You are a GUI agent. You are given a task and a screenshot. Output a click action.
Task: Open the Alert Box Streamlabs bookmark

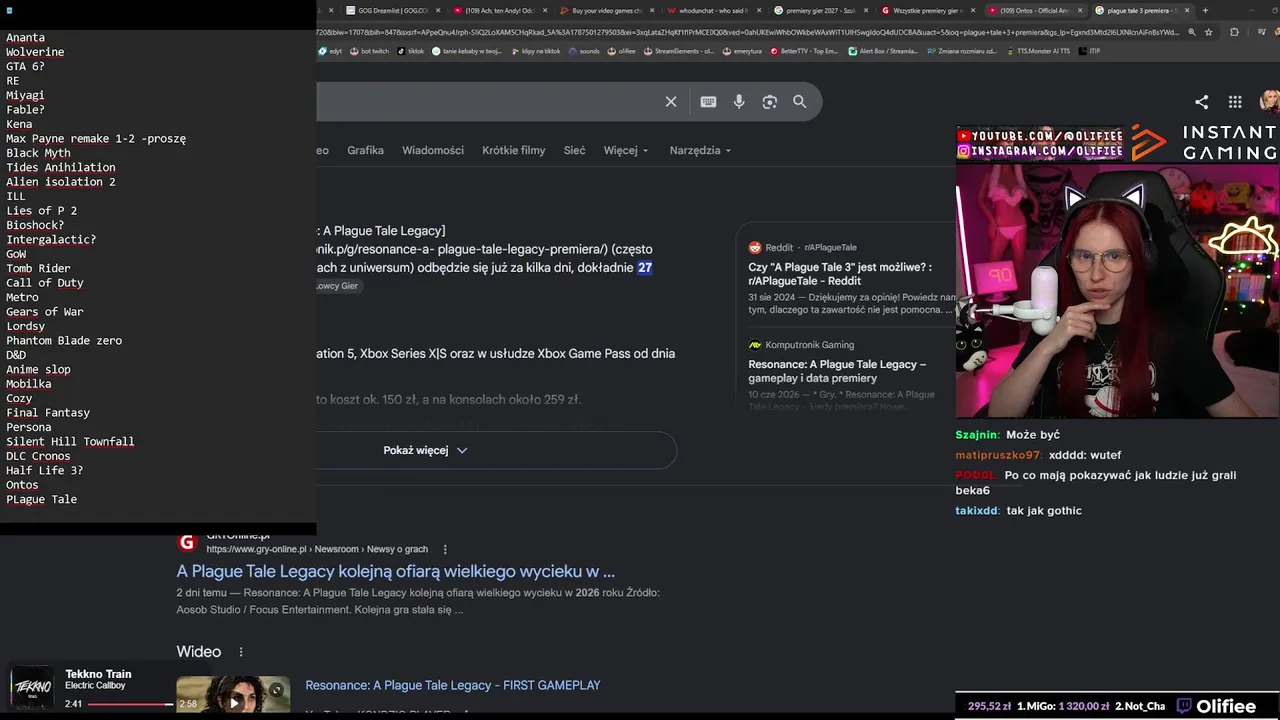tap(883, 51)
